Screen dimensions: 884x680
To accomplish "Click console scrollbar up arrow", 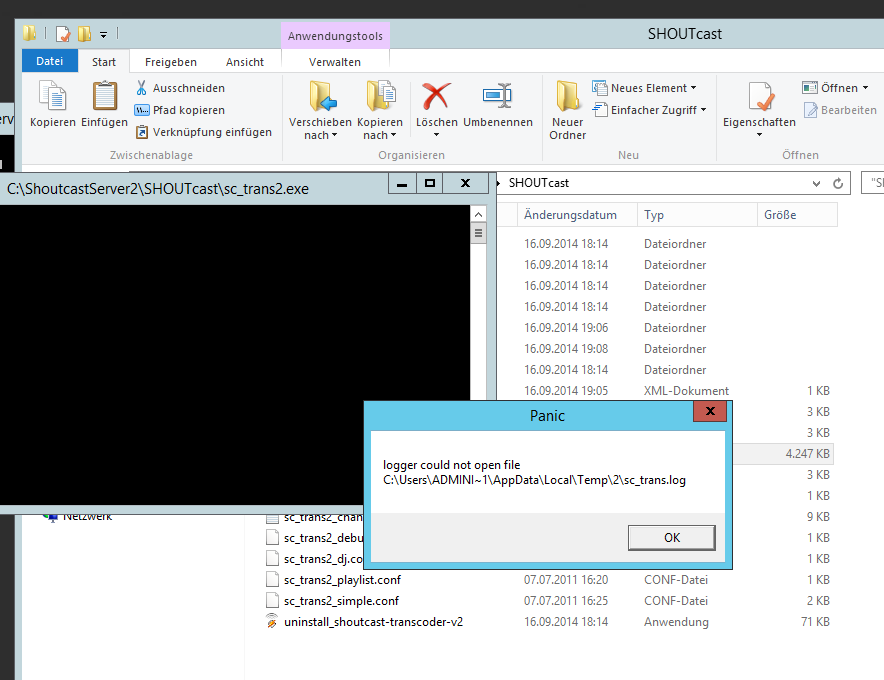I will click(x=478, y=214).
